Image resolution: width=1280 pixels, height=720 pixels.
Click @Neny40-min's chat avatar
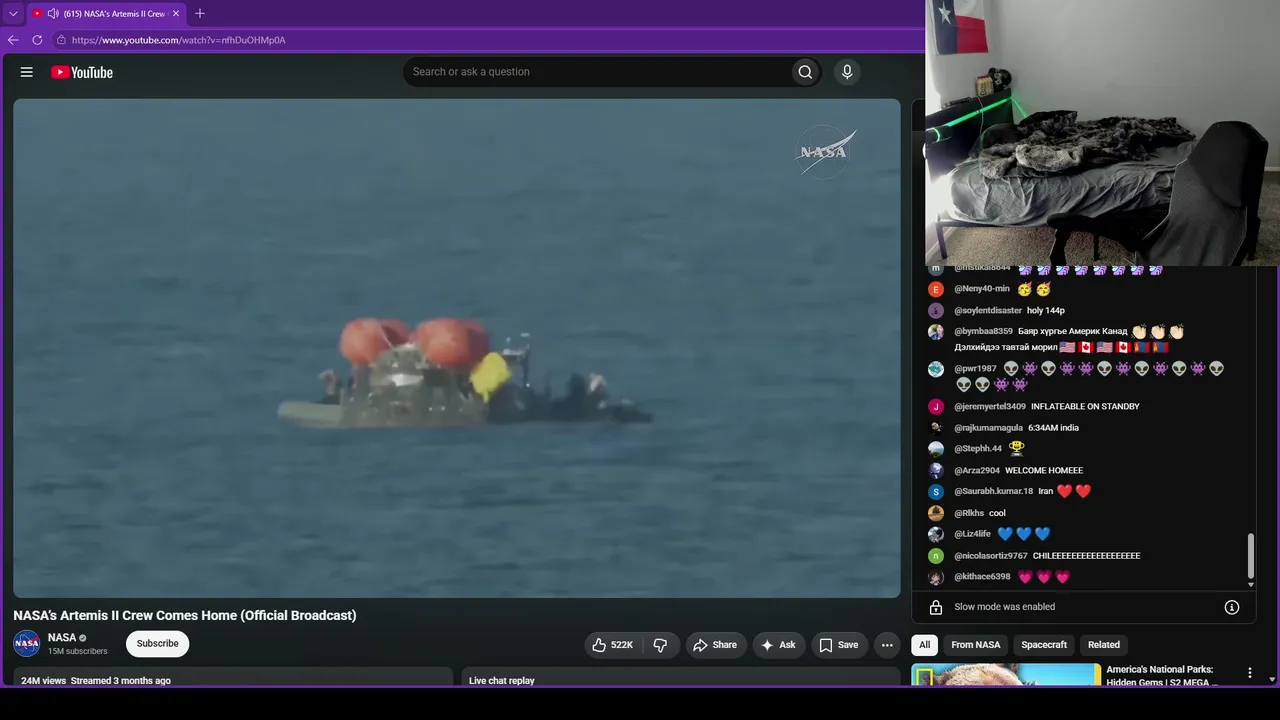936,289
